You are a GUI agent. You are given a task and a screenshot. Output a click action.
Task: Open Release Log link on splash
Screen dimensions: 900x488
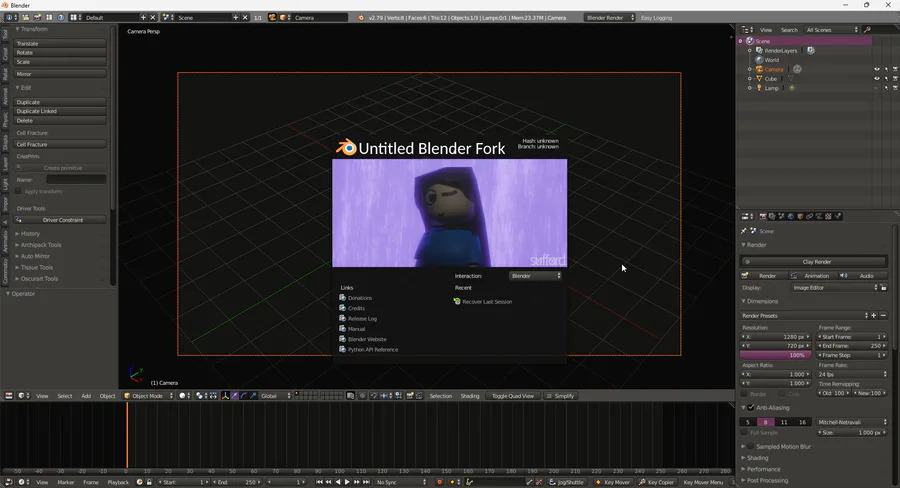[x=362, y=319]
